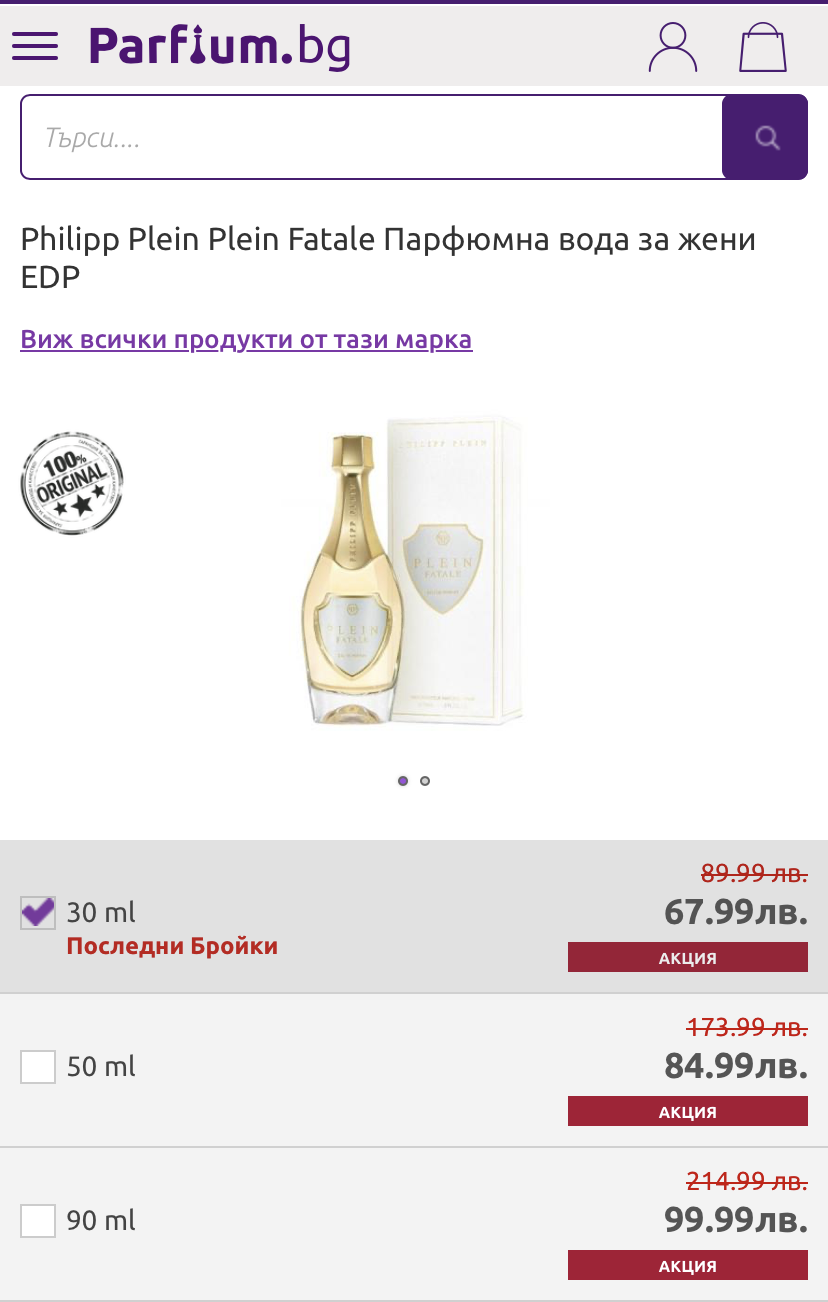Select the first image carousel dot
Image resolution: width=828 pixels, height=1302 pixels.
pyautogui.click(x=403, y=781)
